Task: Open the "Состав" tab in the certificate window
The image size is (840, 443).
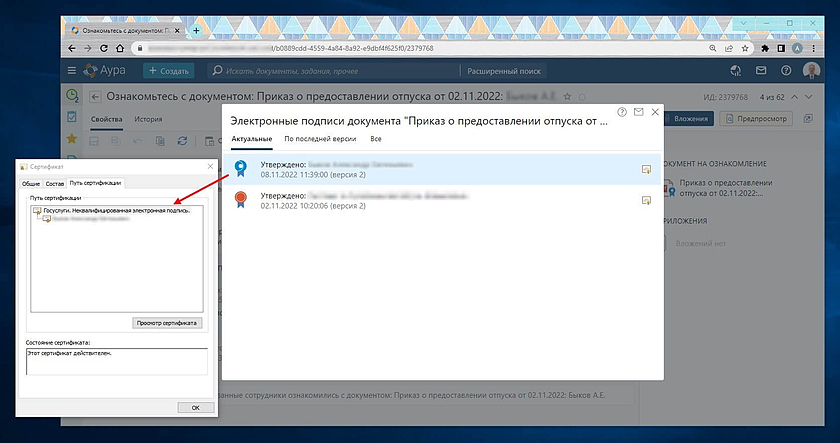Action: coord(55,184)
